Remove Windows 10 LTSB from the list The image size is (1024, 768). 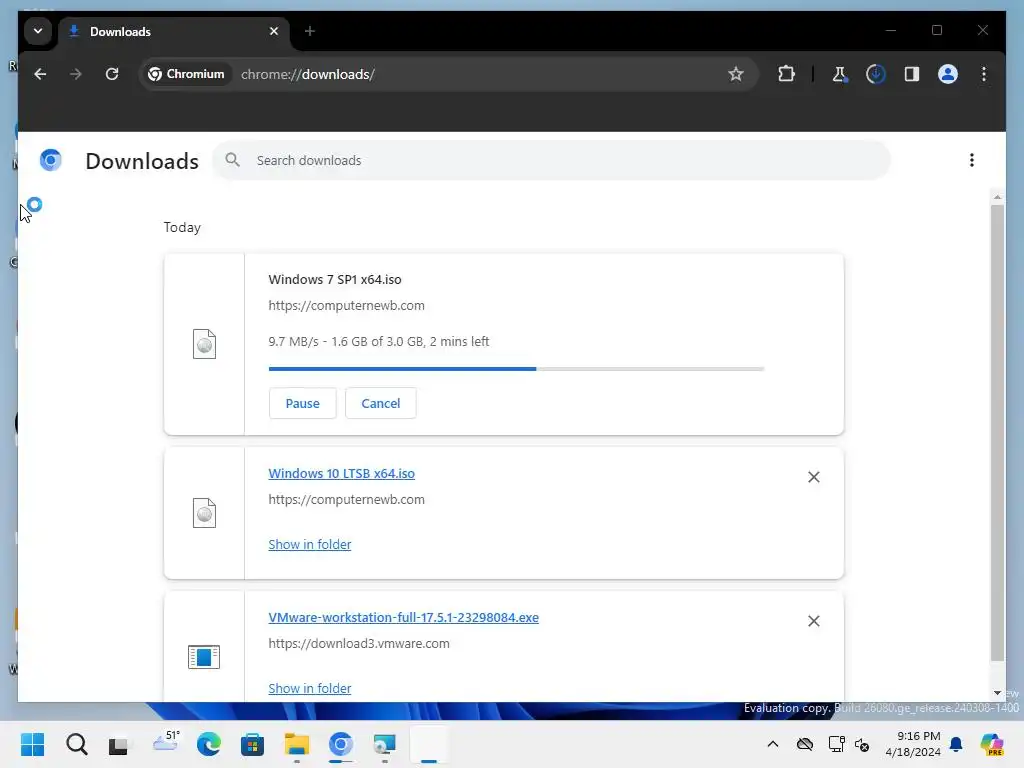(x=814, y=477)
